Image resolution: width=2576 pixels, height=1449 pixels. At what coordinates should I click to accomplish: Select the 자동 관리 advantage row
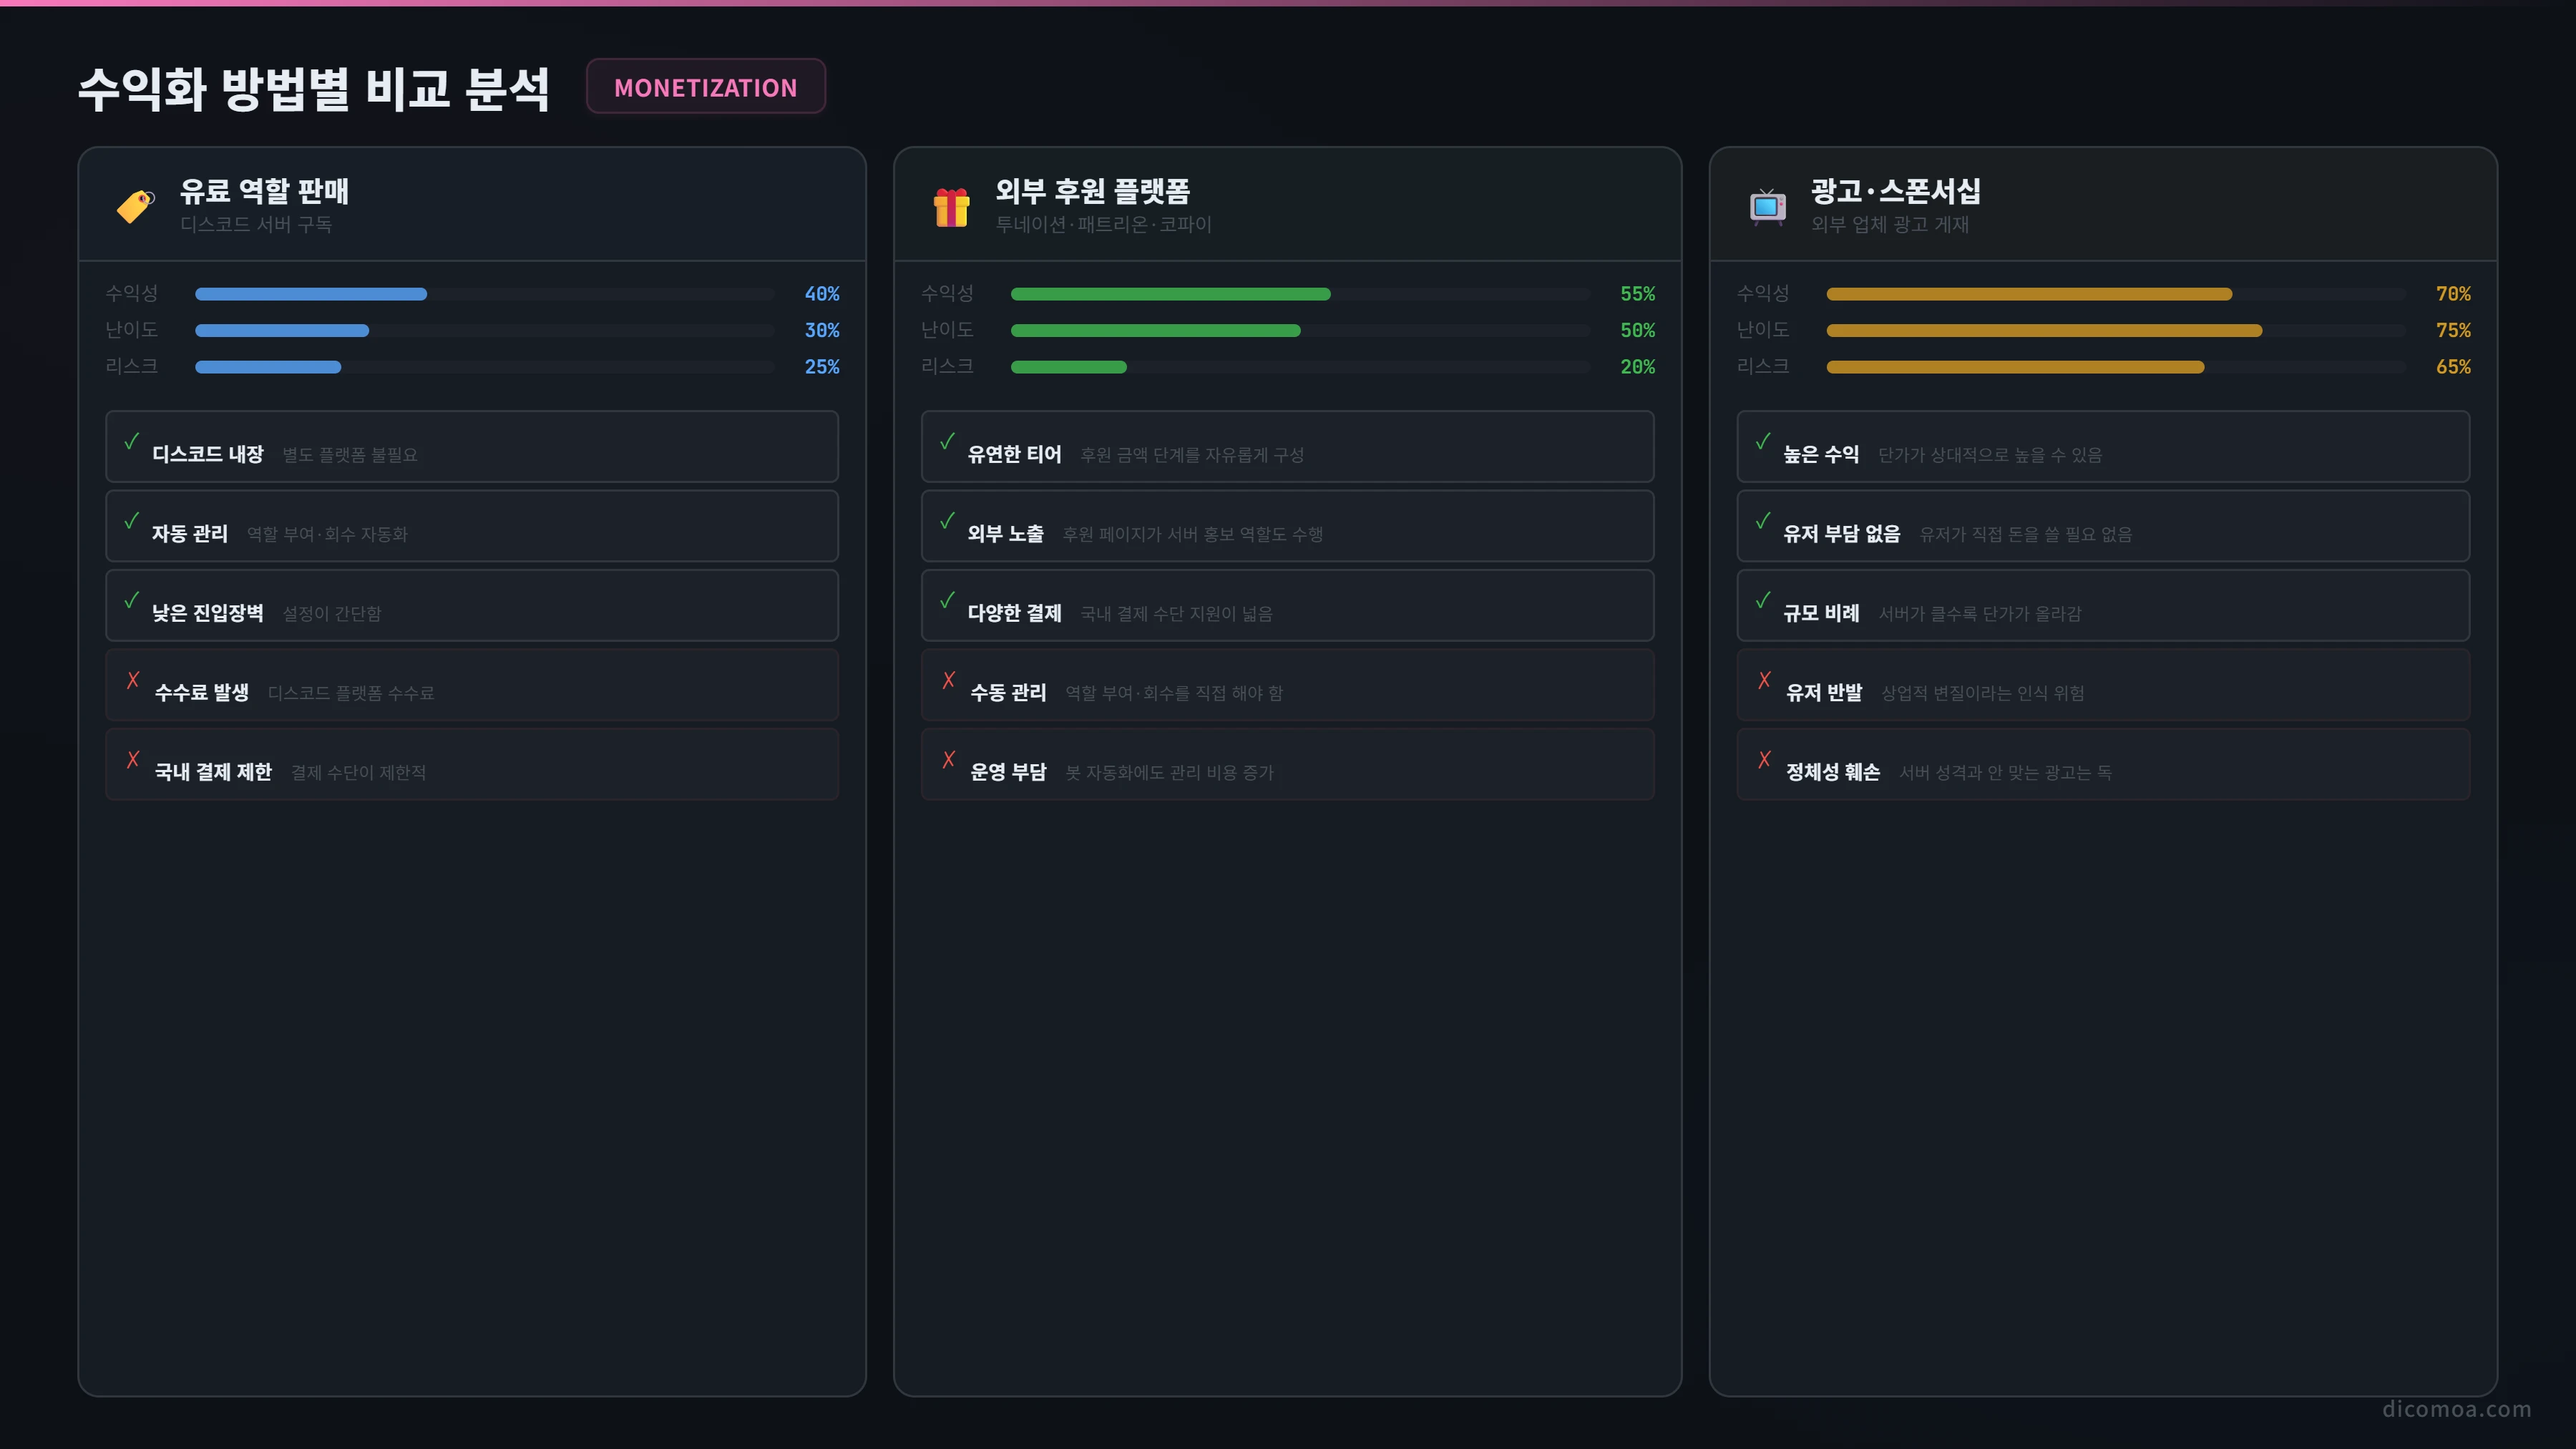point(472,526)
